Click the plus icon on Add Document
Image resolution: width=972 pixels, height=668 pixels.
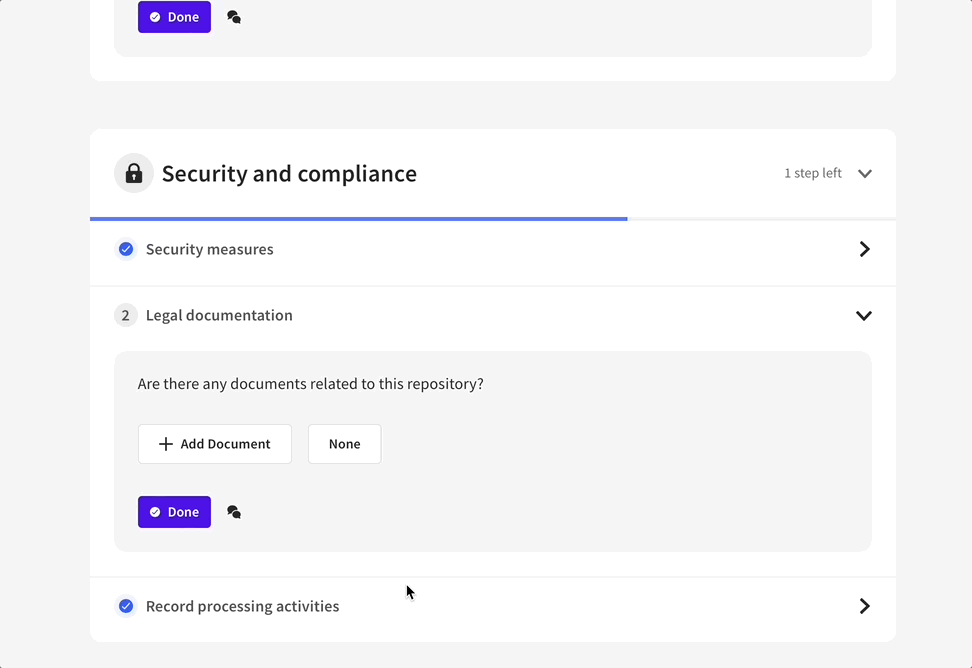[x=166, y=444]
